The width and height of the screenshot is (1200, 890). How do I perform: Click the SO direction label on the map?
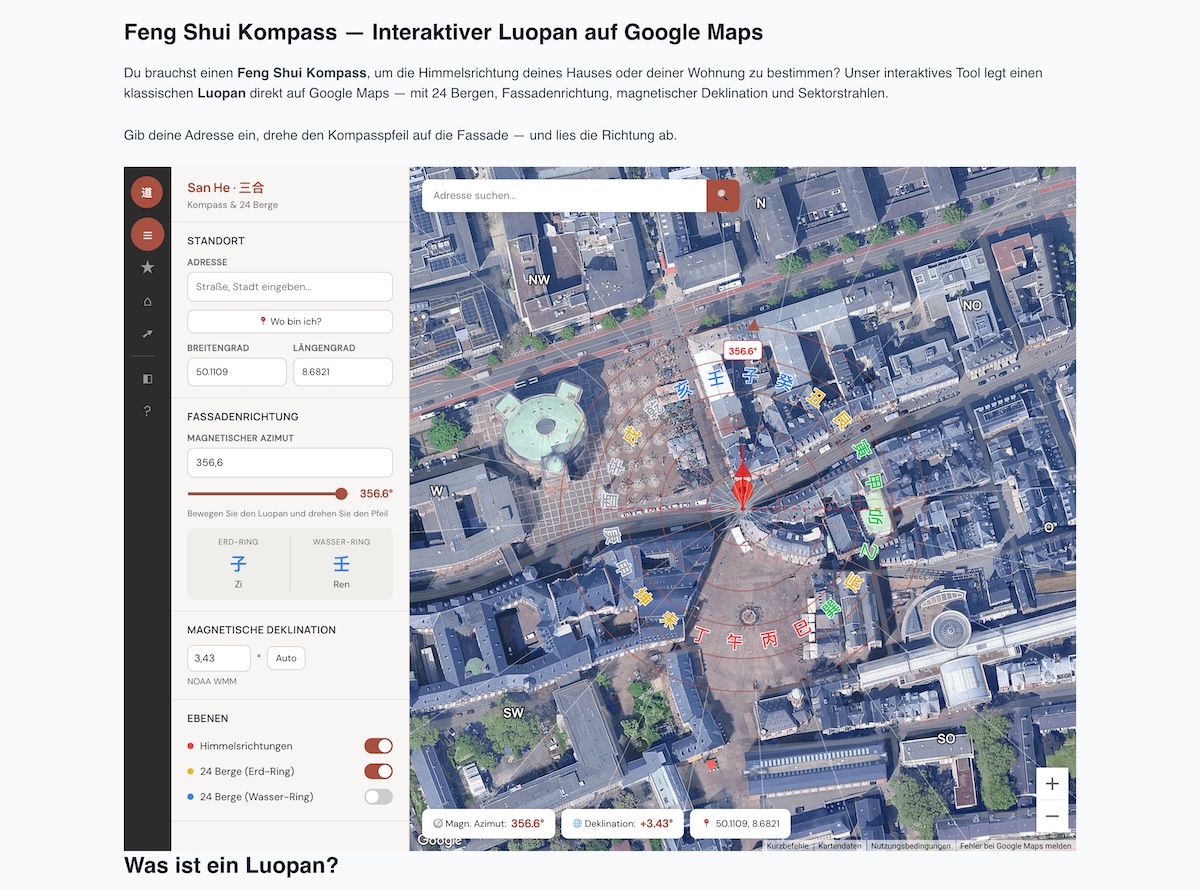(945, 739)
